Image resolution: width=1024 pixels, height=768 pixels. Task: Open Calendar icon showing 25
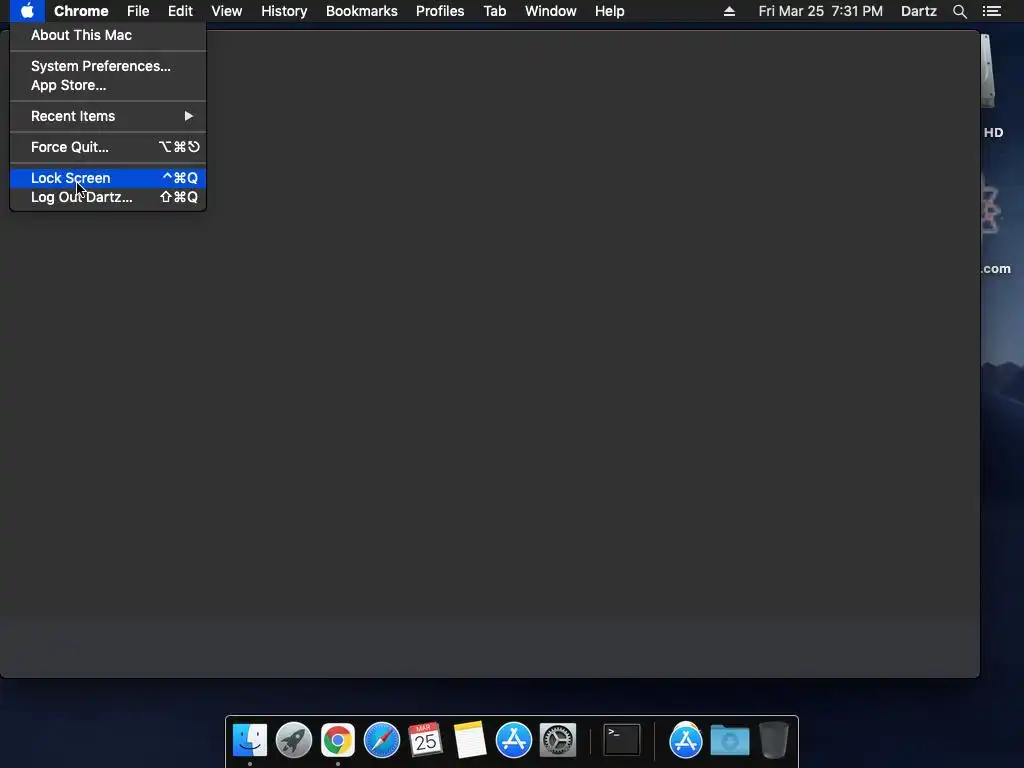426,740
